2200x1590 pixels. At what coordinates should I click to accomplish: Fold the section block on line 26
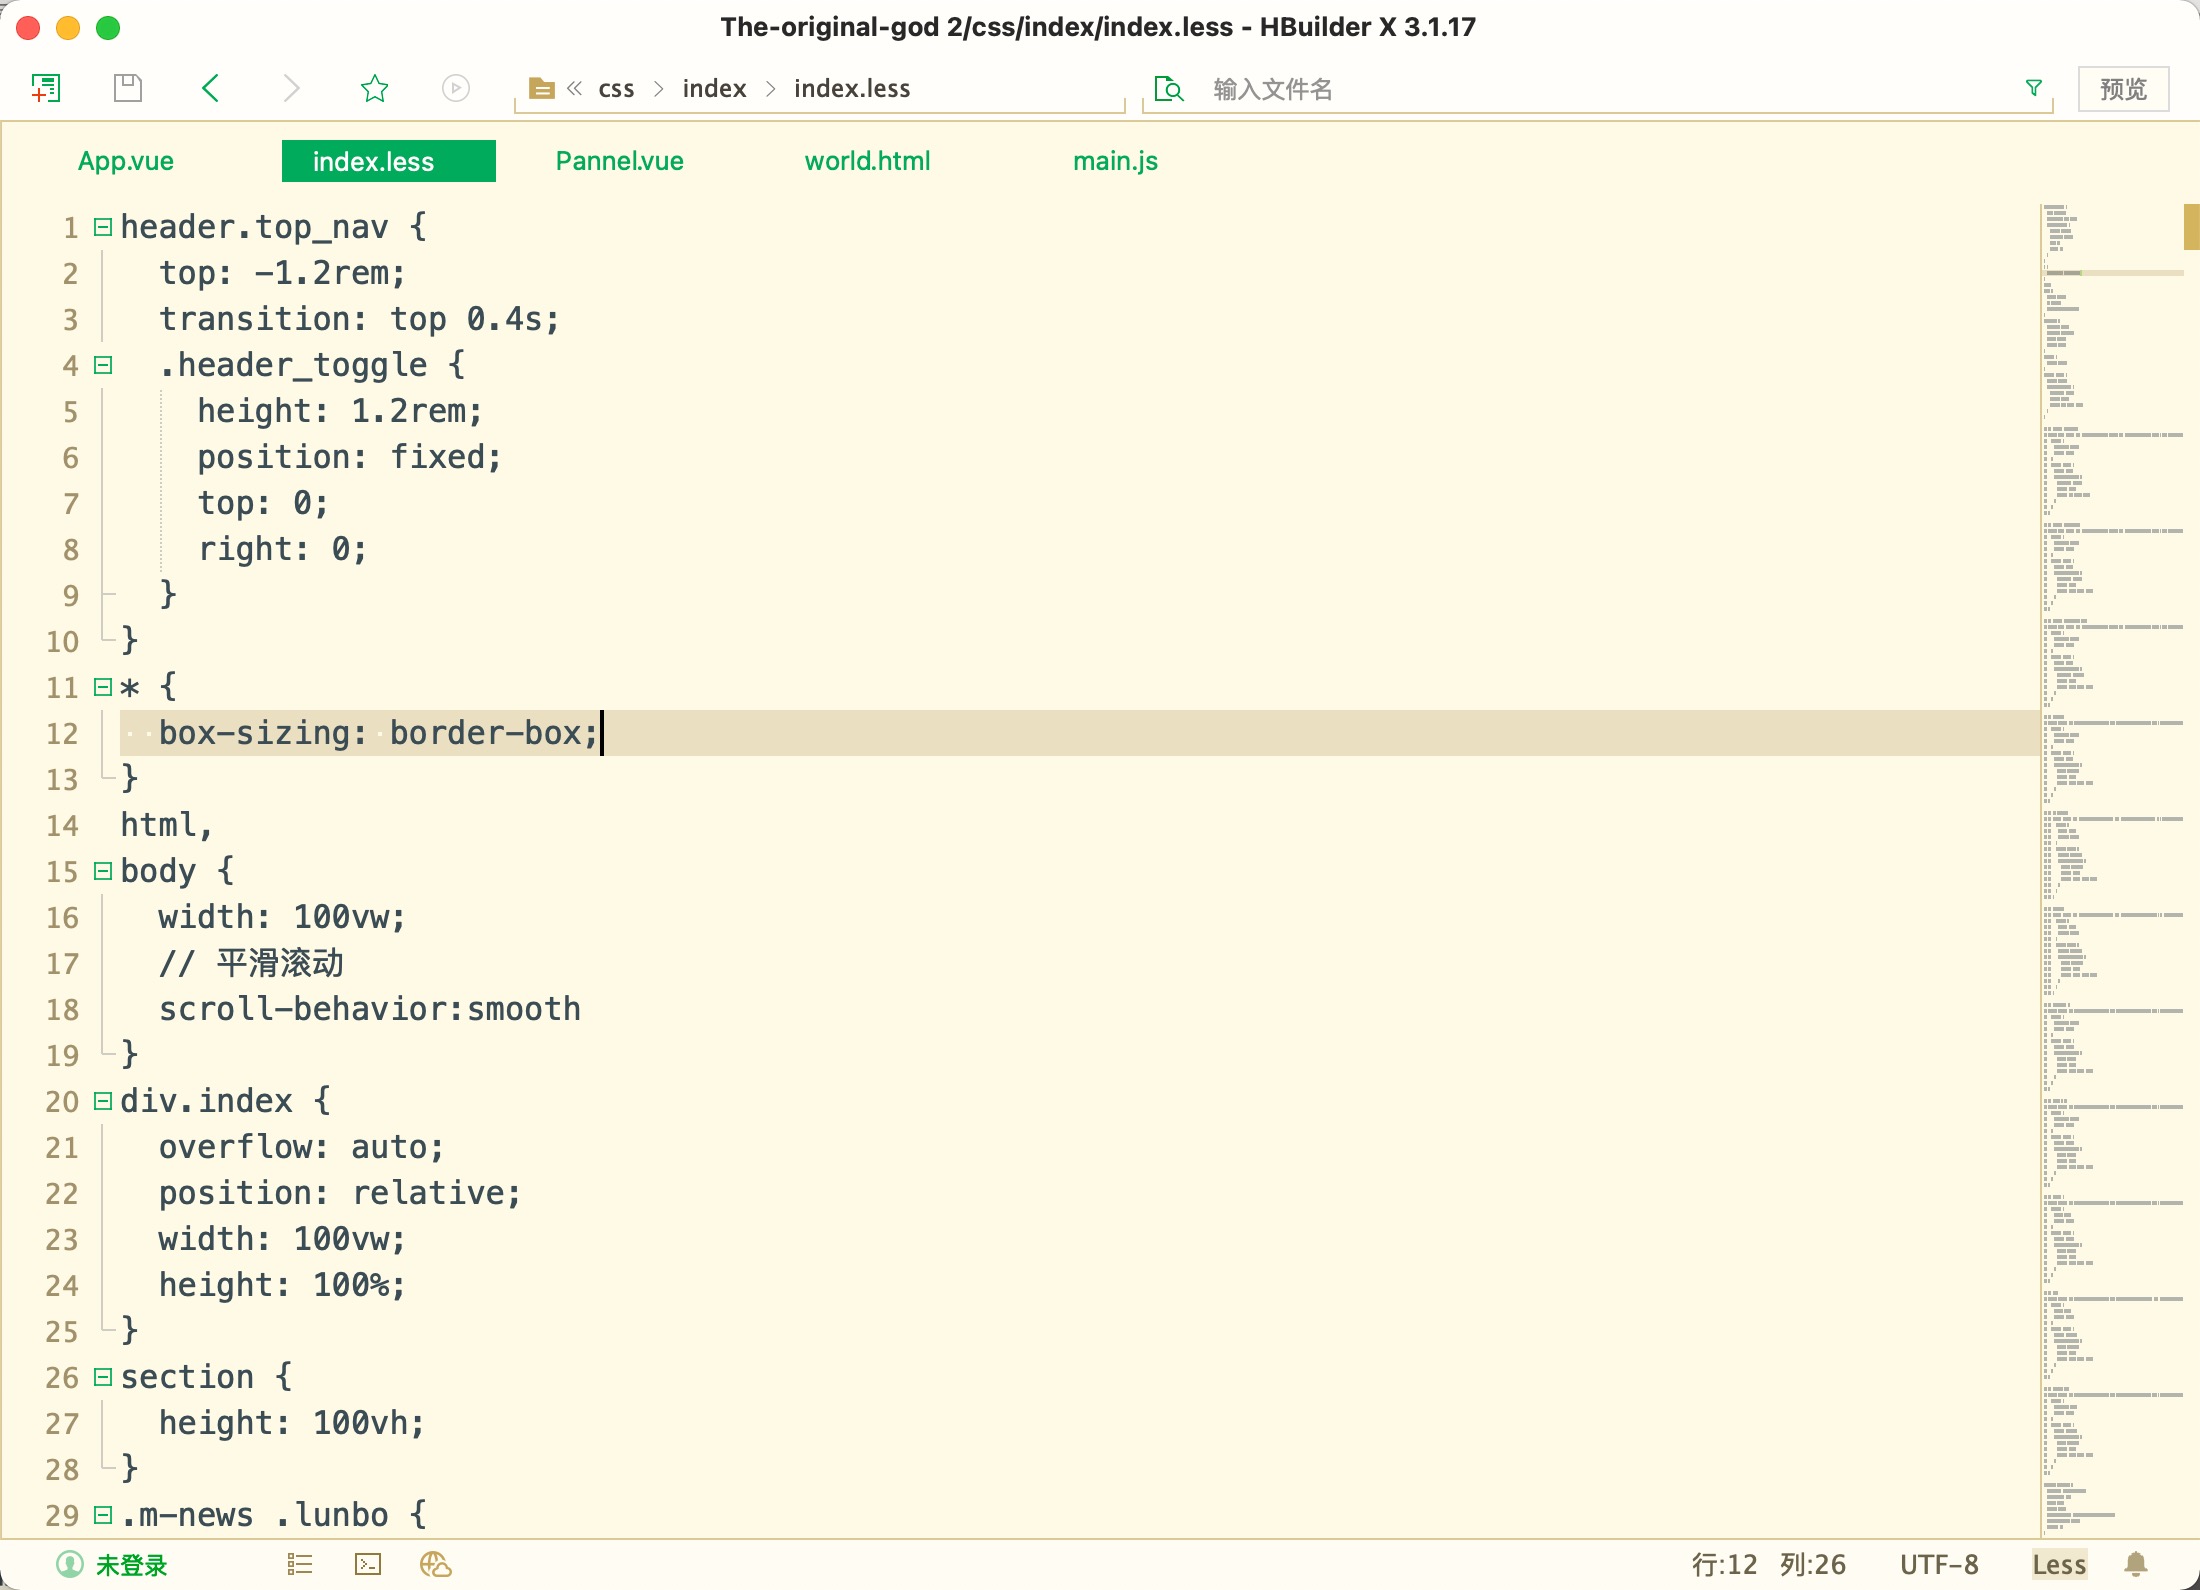click(102, 1377)
